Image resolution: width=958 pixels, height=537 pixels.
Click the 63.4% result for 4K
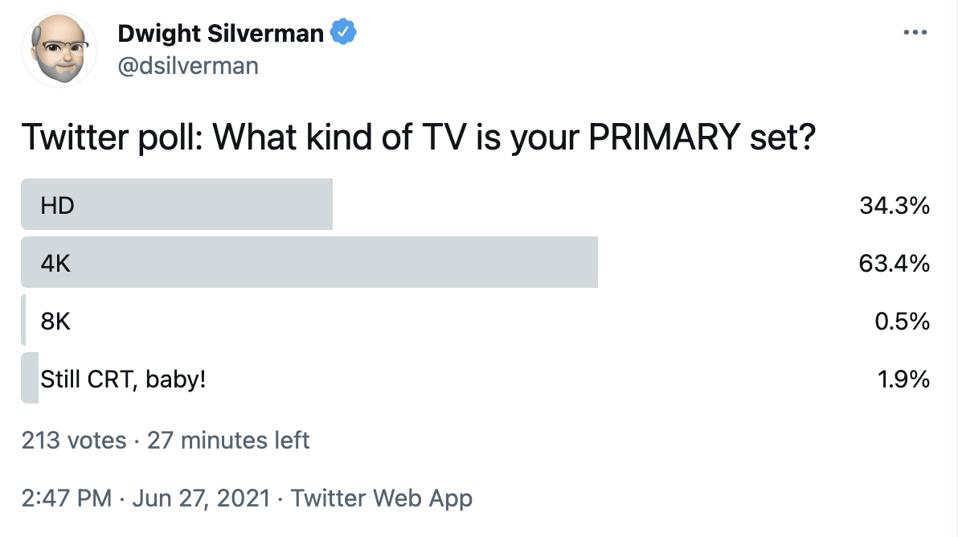point(894,263)
